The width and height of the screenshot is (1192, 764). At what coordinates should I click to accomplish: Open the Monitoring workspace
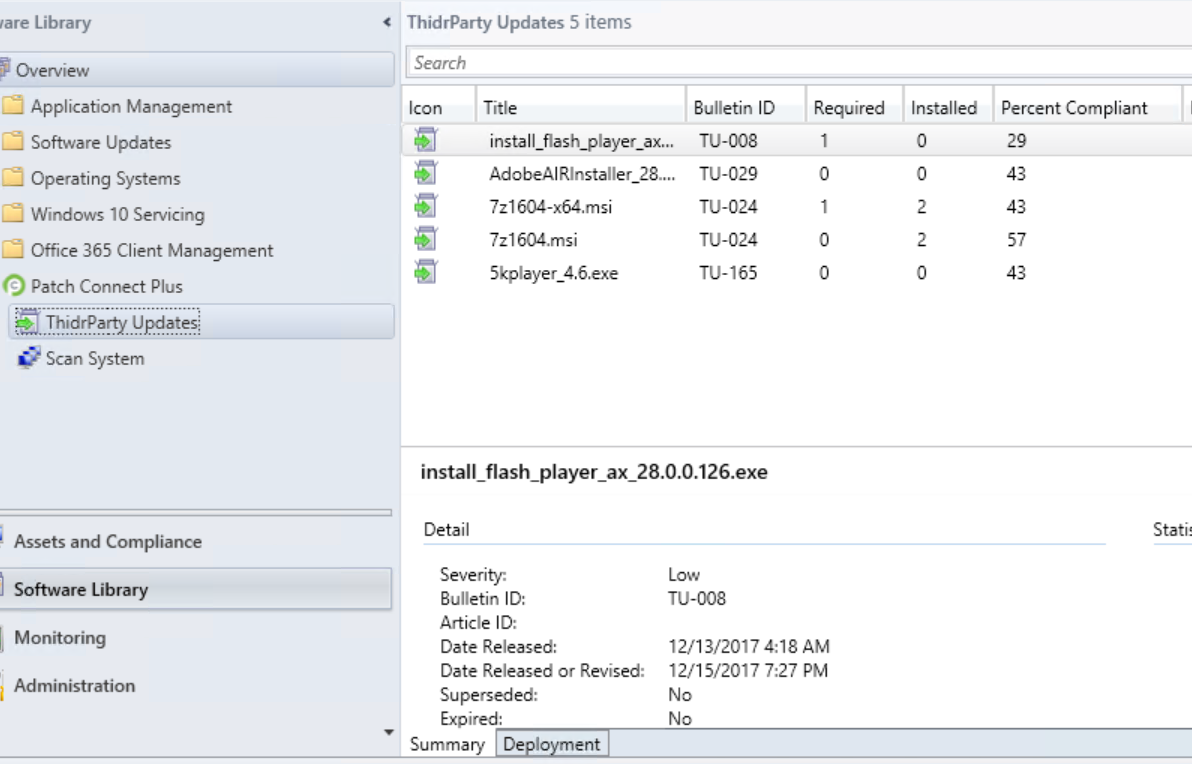[59, 637]
